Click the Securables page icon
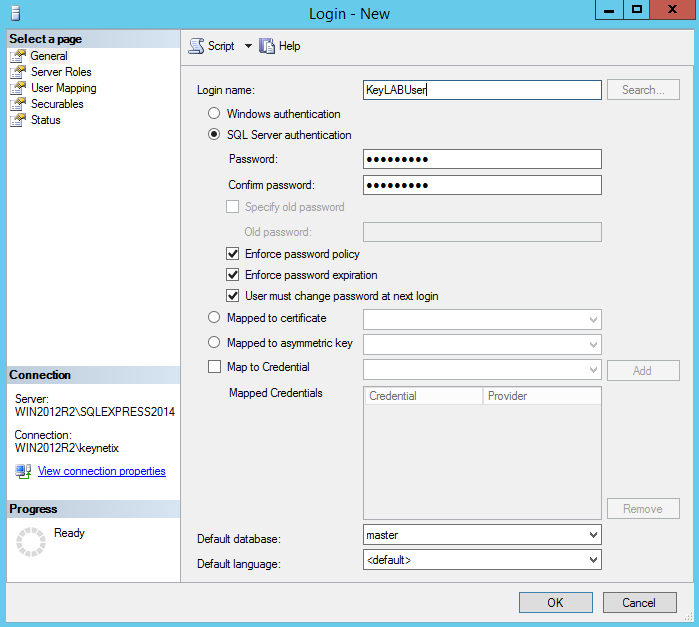 click(18, 104)
